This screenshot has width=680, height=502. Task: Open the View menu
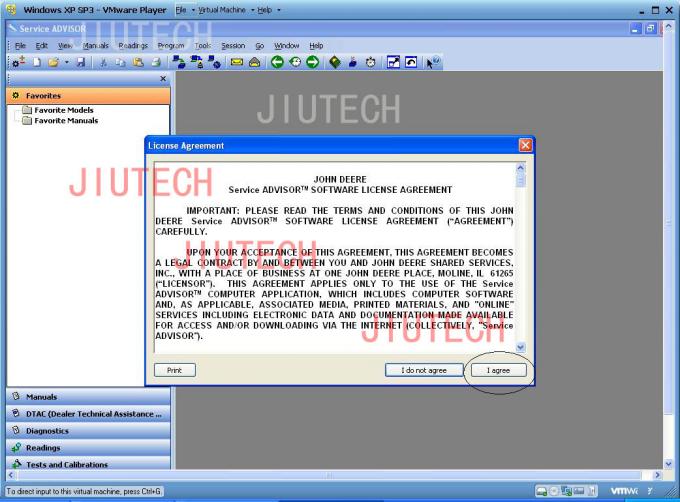coord(65,46)
